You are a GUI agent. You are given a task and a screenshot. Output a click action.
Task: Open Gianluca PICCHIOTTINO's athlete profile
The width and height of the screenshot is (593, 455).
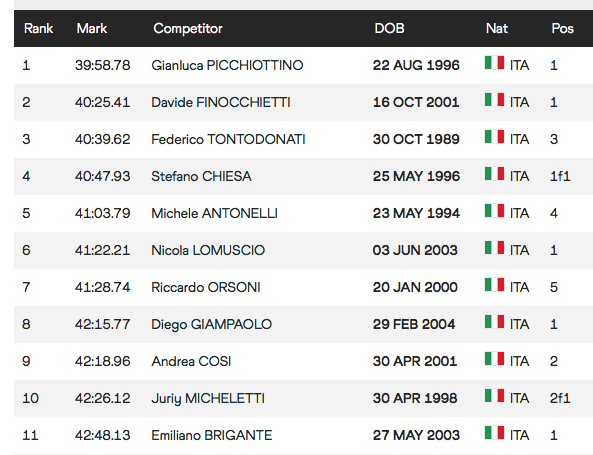click(x=227, y=65)
